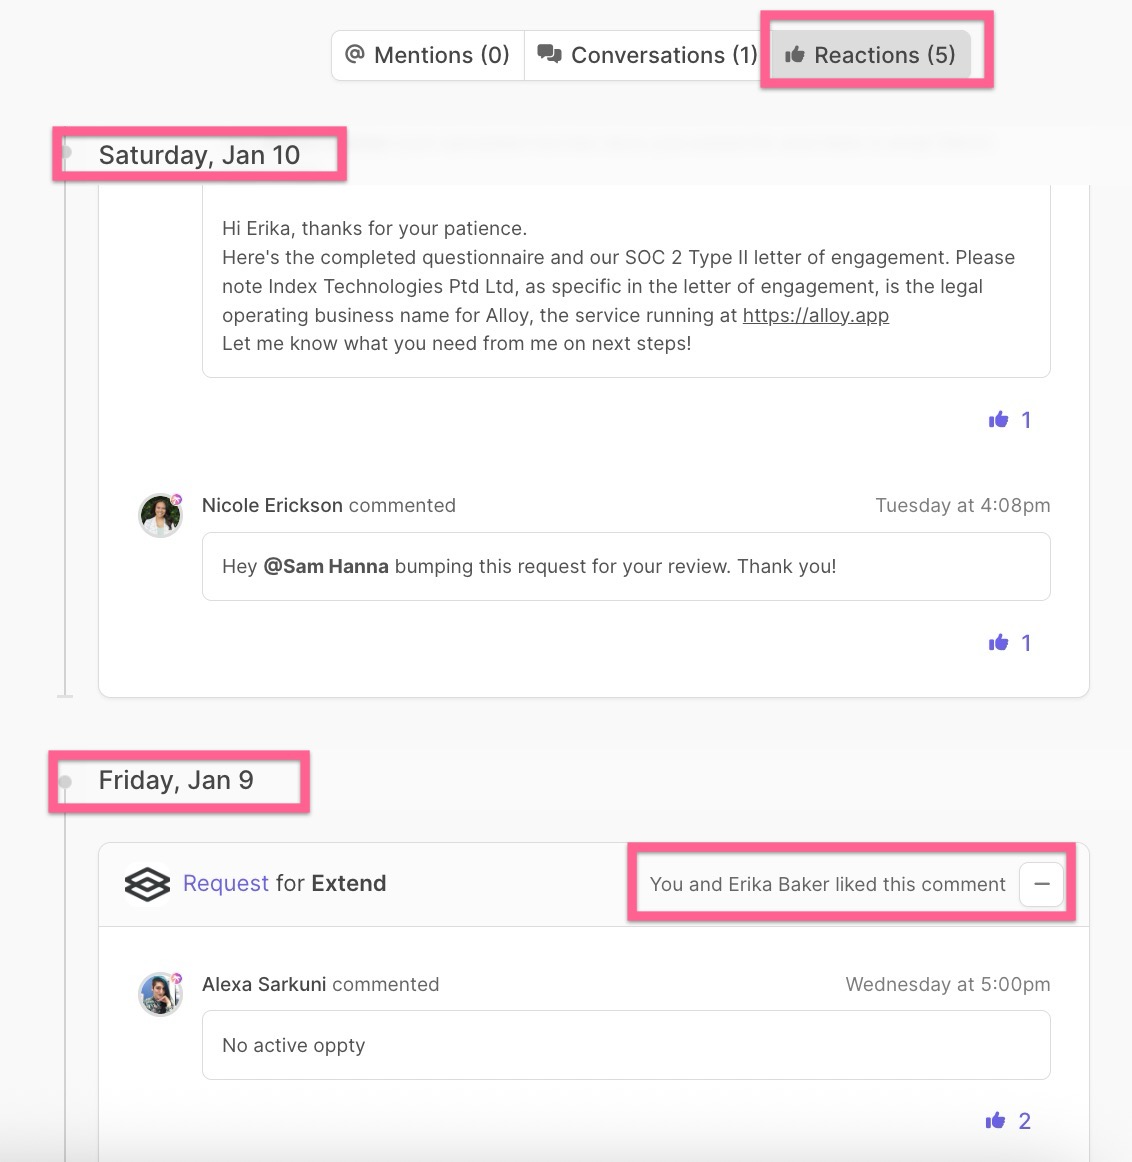
Task: Click Alexa Sarkuni's profile picture
Action: coord(160,994)
